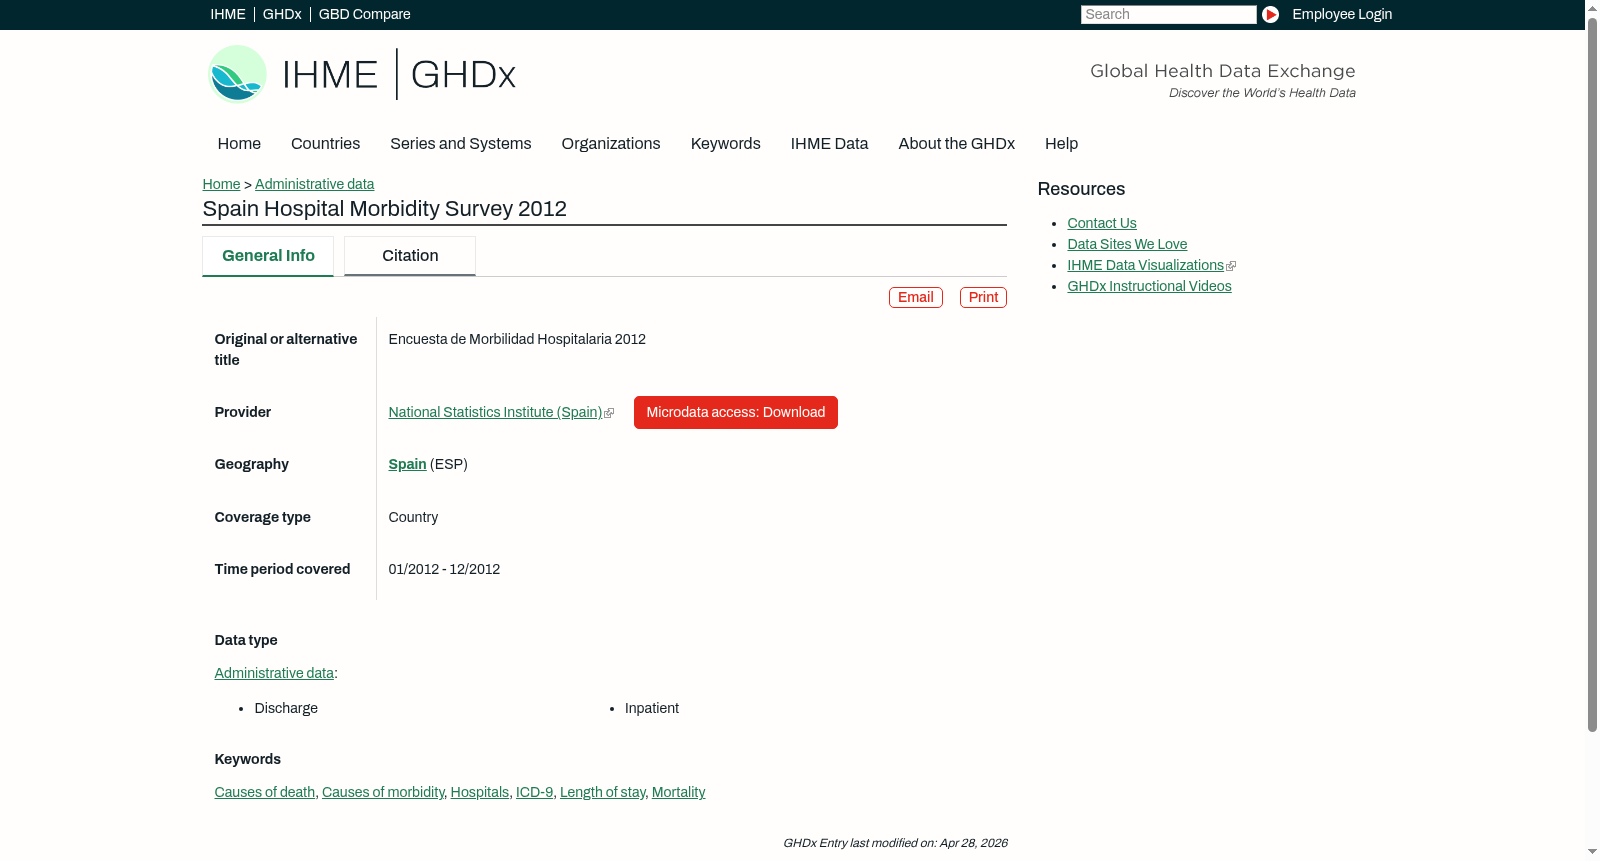Screen dimensions: 1600x861
Task: Open Data Sites We Love link
Action: coord(1127,244)
